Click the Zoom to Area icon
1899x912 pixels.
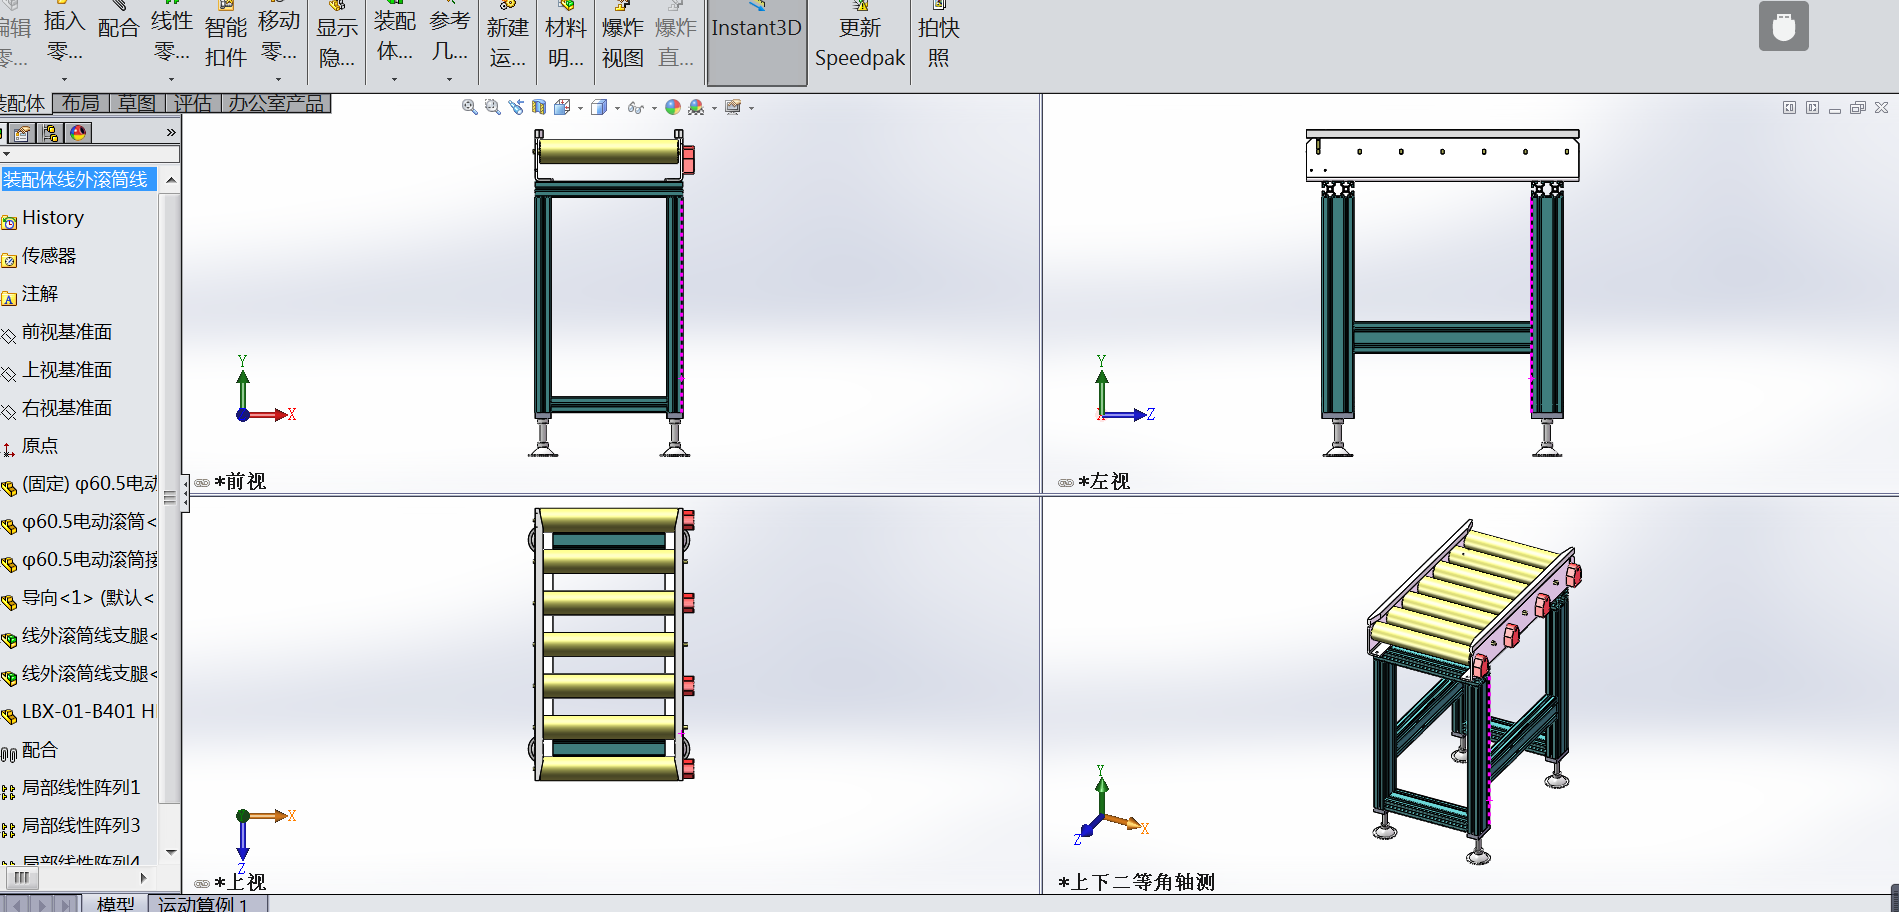coord(492,107)
